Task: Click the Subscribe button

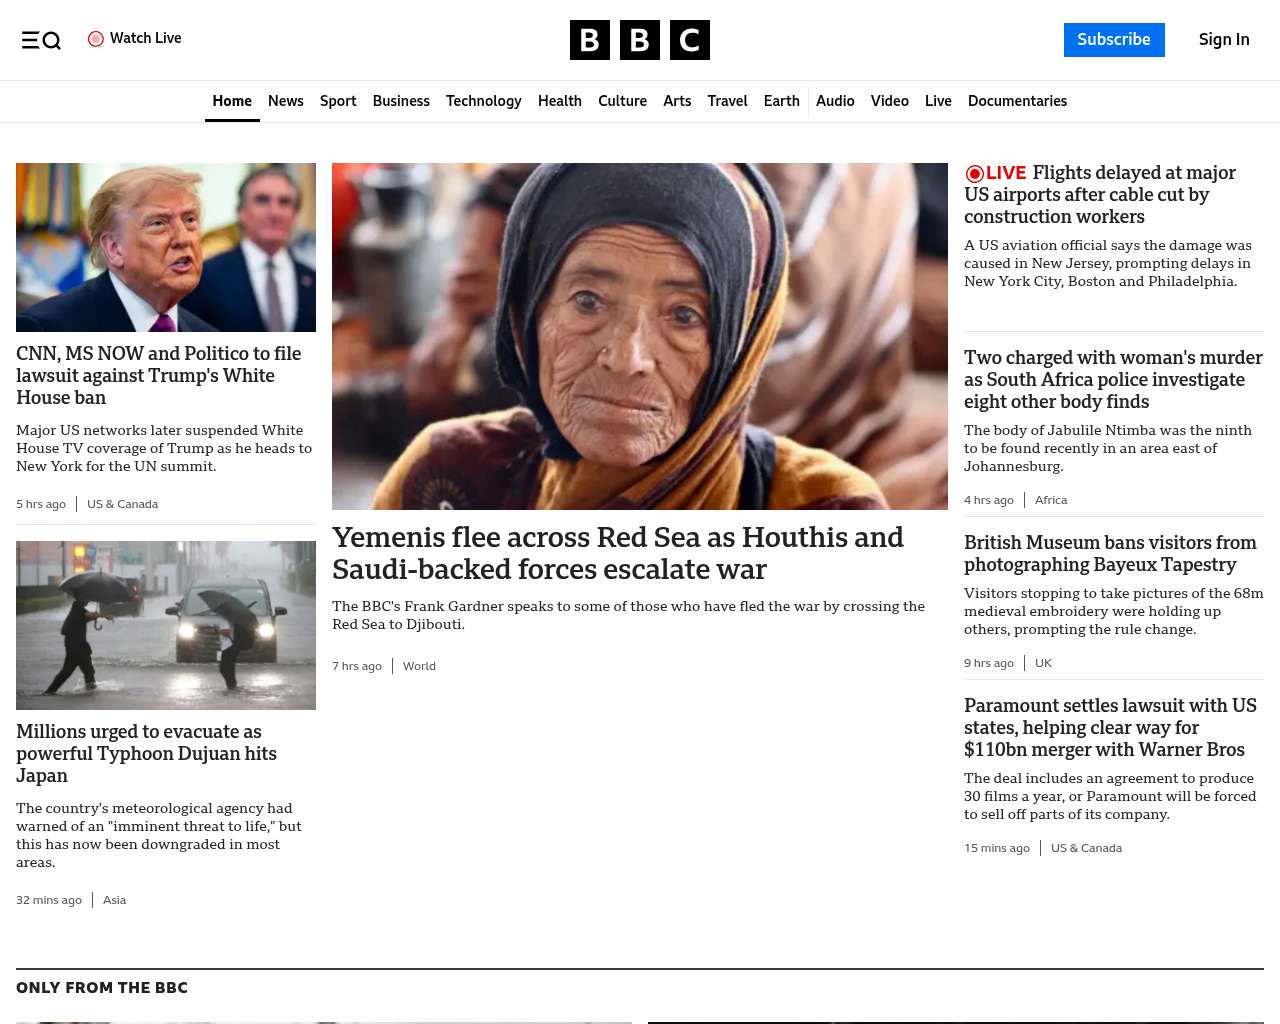Action: tap(1114, 40)
